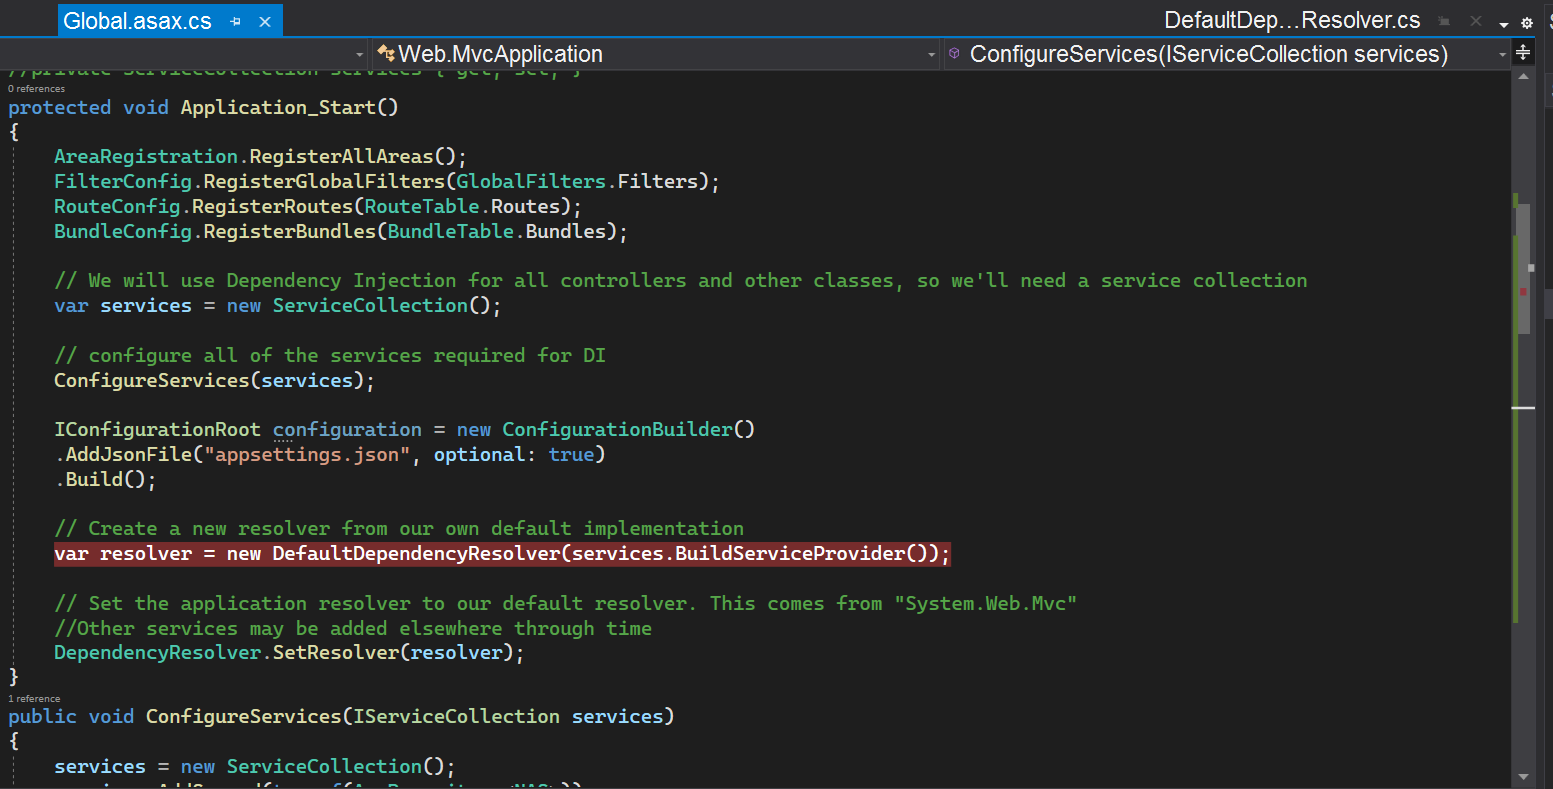Screen dimensions: 1553x789
Task: Click Application_Start method name
Action: (278, 107)
